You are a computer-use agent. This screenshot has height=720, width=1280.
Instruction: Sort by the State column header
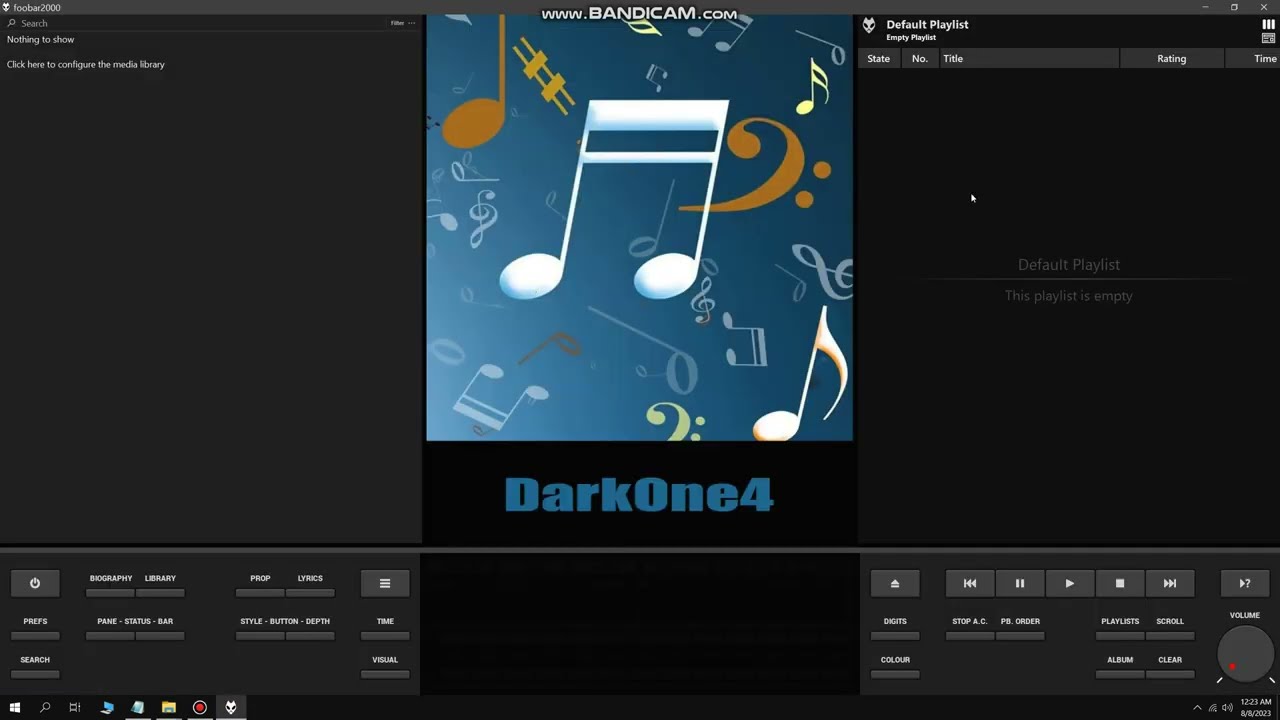point(879,58)
